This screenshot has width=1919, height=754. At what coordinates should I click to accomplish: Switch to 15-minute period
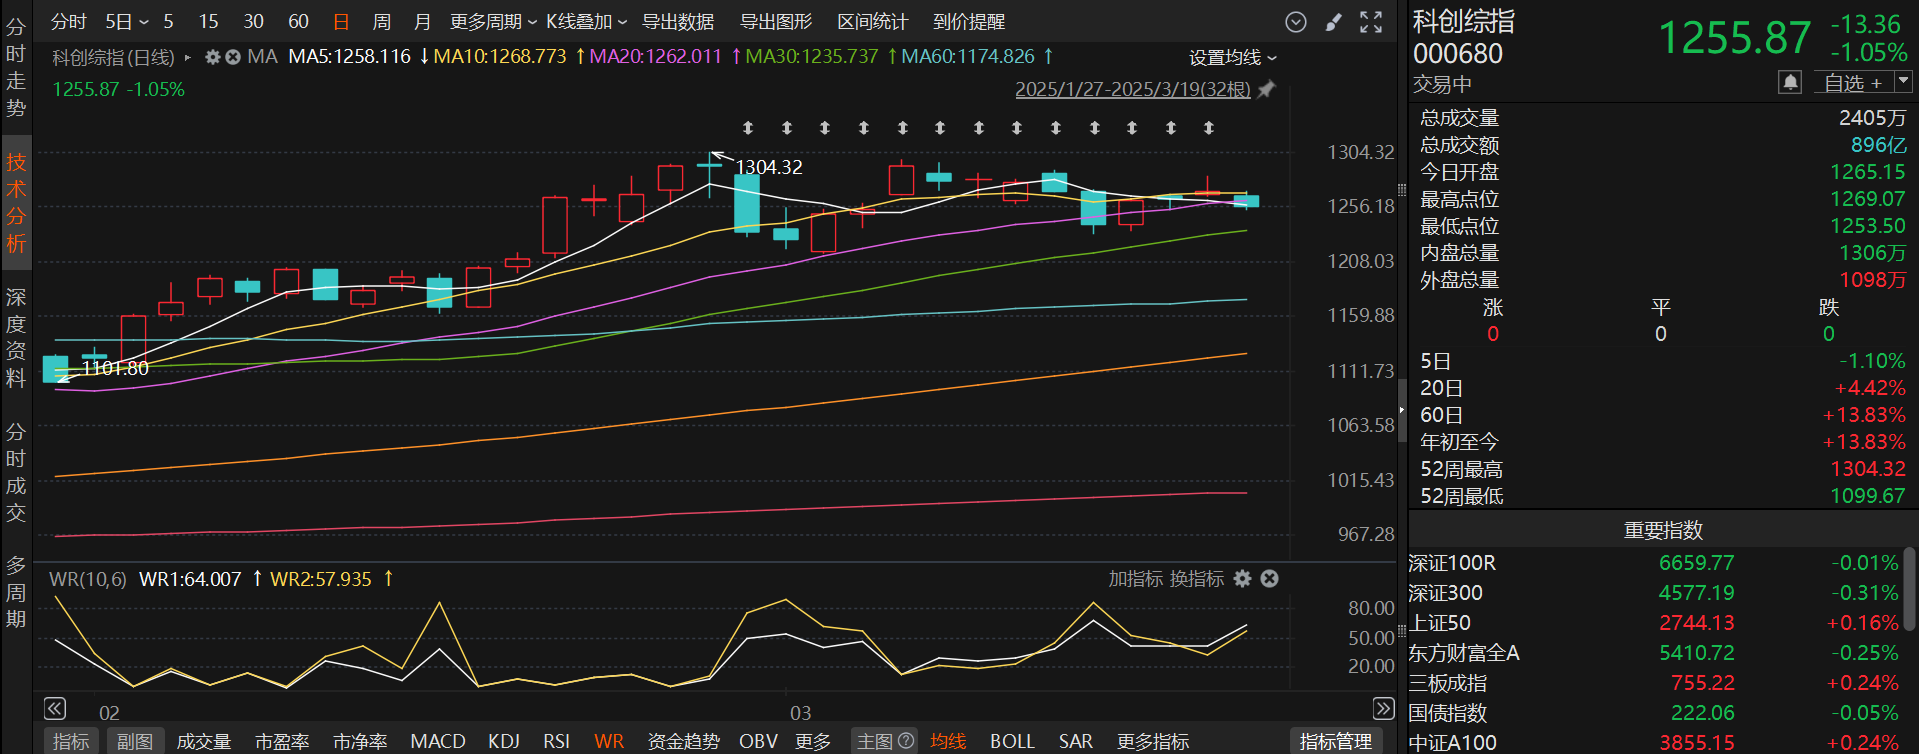(x=208, y=21)
